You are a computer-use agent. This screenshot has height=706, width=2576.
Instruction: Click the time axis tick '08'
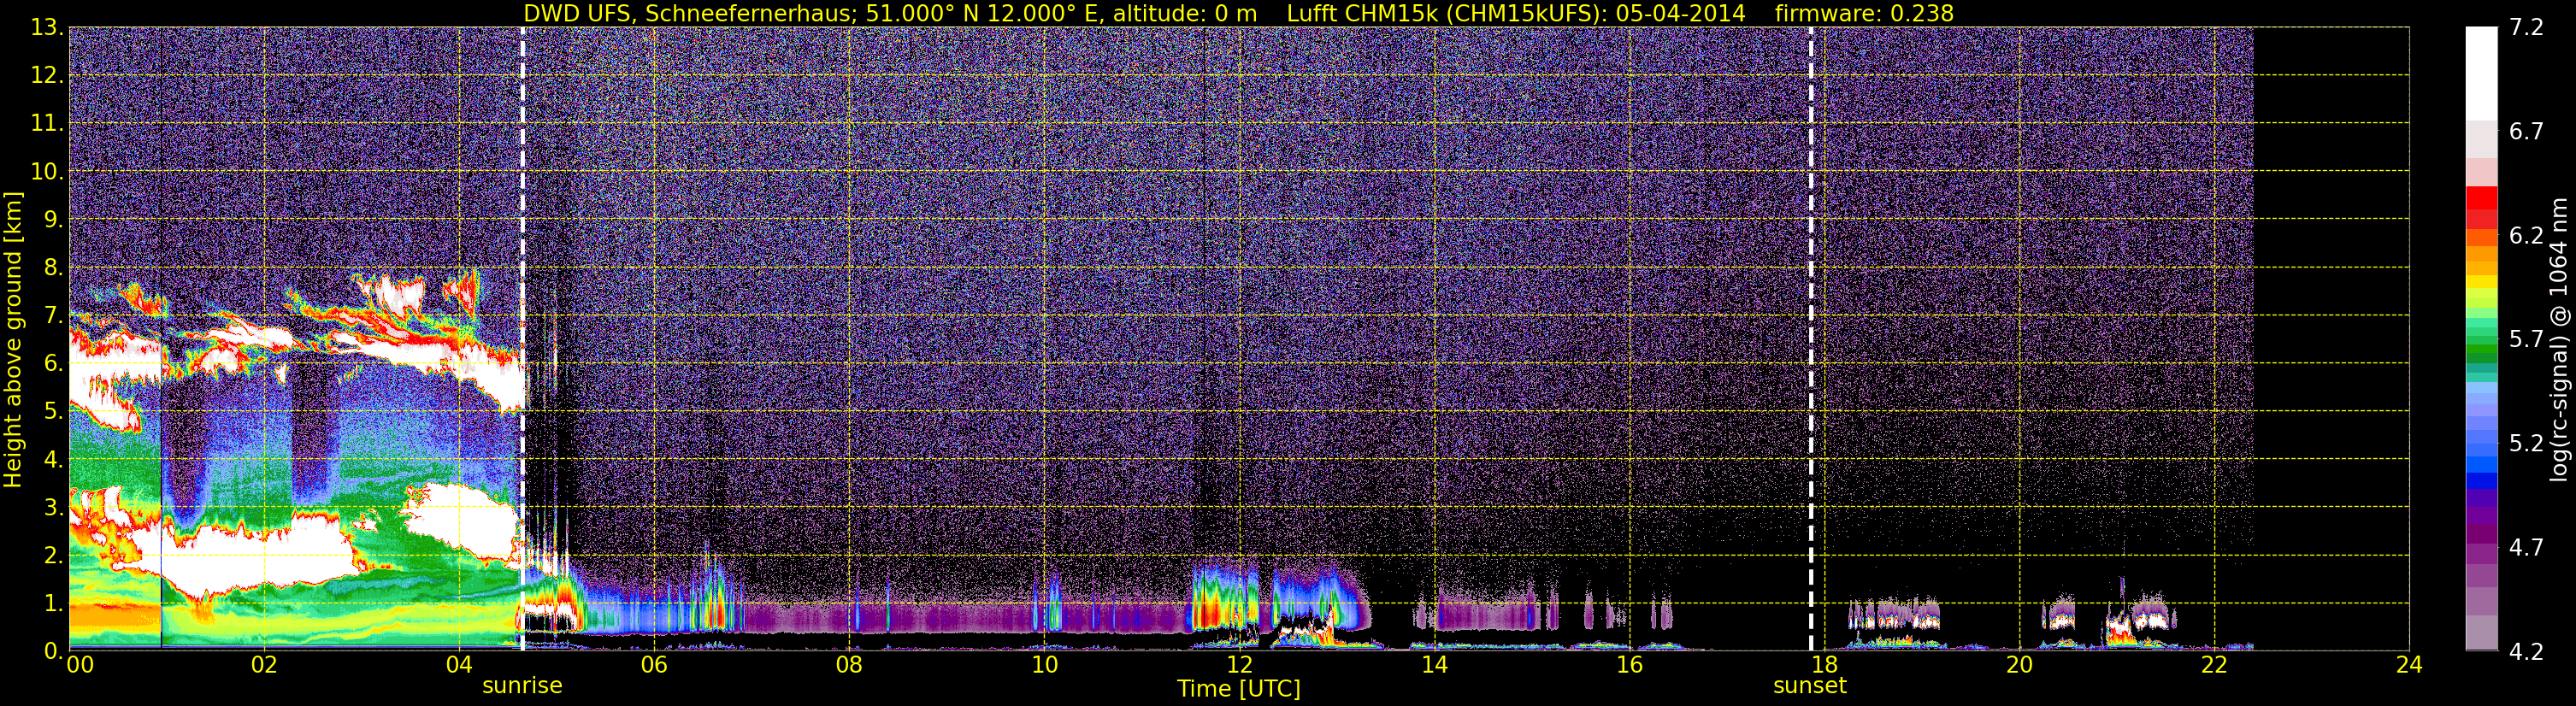click(x=849, y=665)
